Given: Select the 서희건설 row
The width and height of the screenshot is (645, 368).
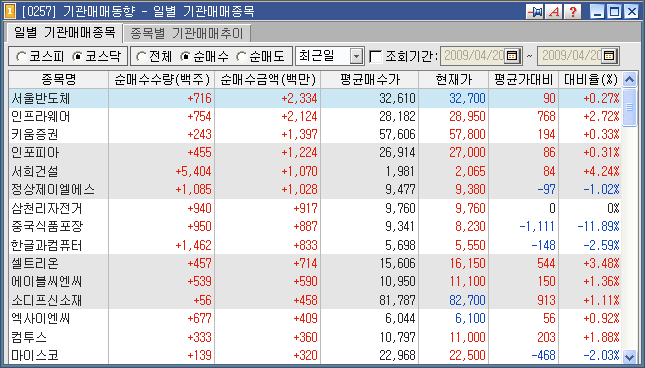Looking at the screenshot, I should 315,171.
